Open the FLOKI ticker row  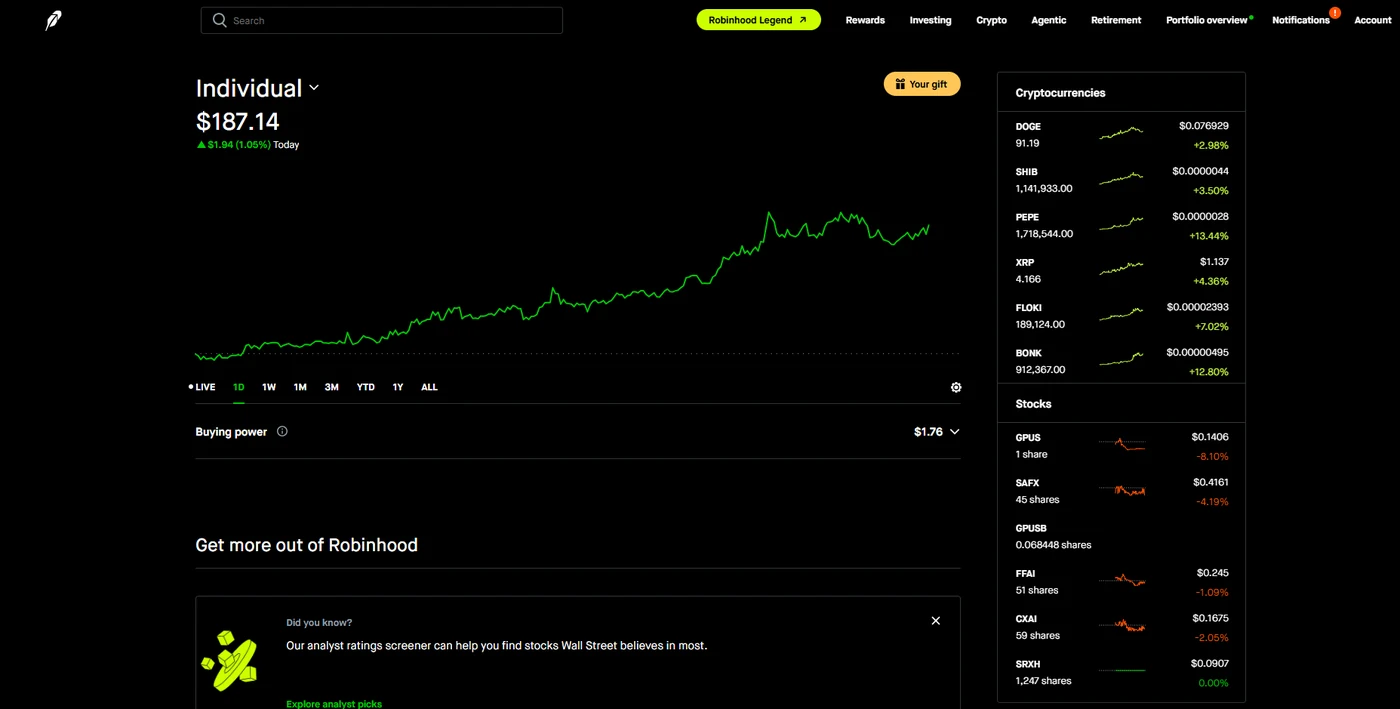point(1121,316)
